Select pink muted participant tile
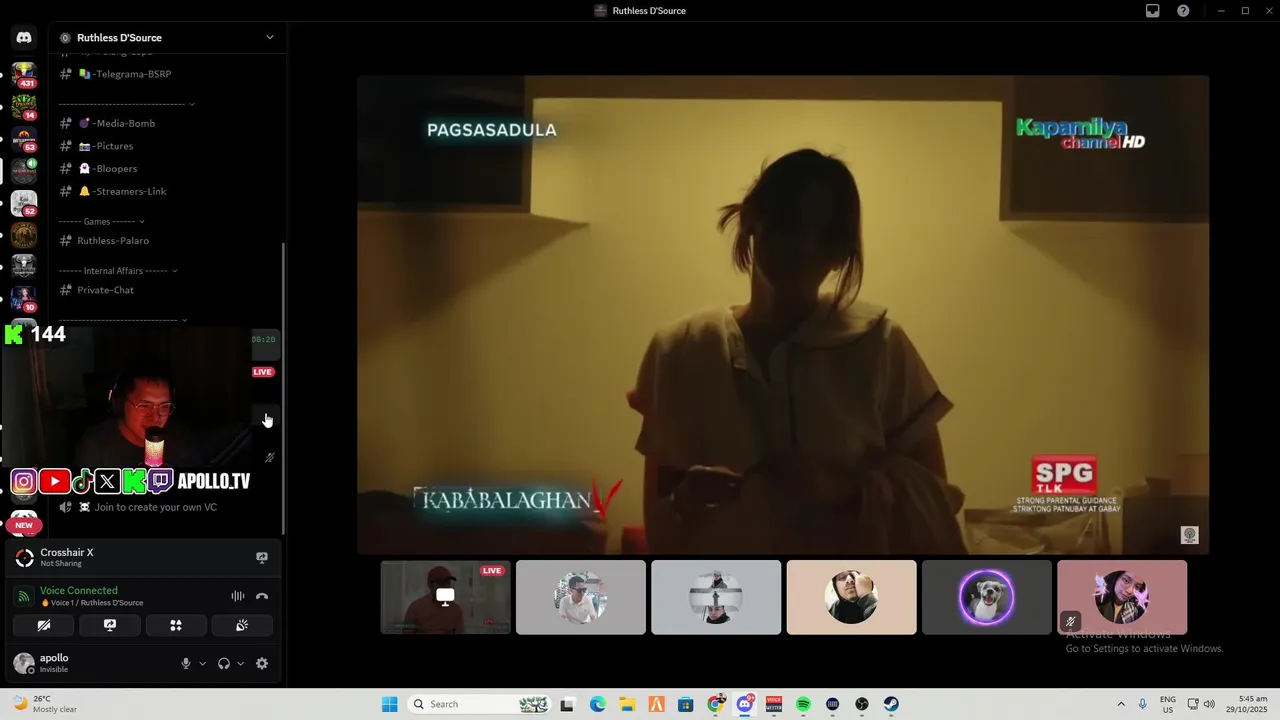This screenshot has width=1280, height=720. (x=1122, y=597)
